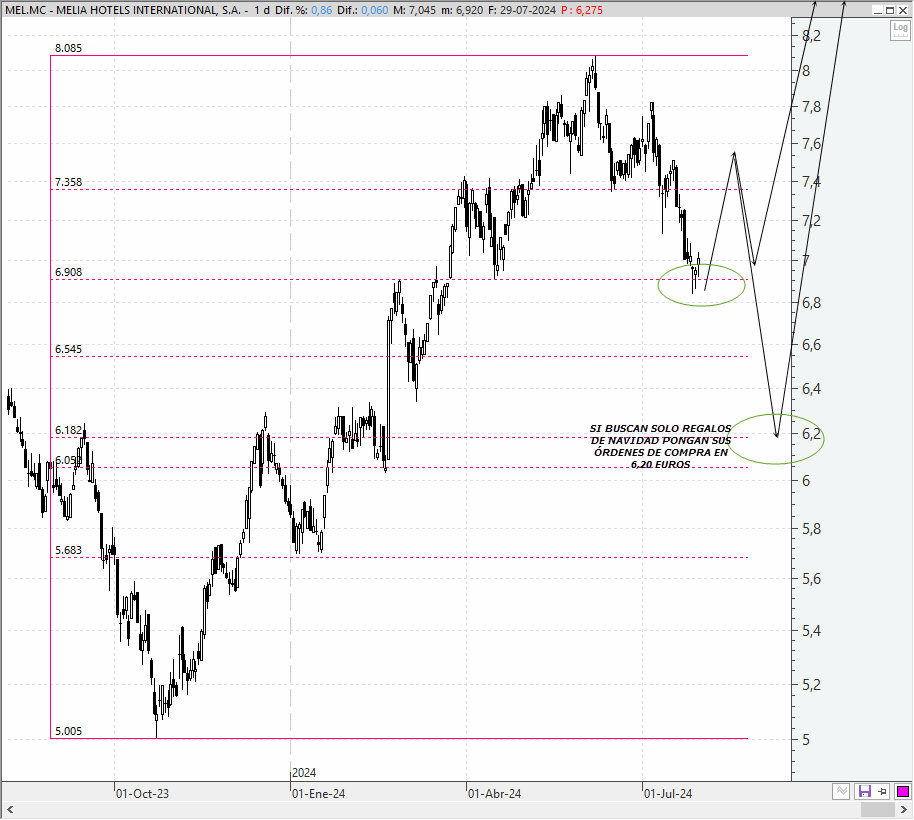
Task: Maximize the MEL.MC chart window
Action: tap(890, 10)
